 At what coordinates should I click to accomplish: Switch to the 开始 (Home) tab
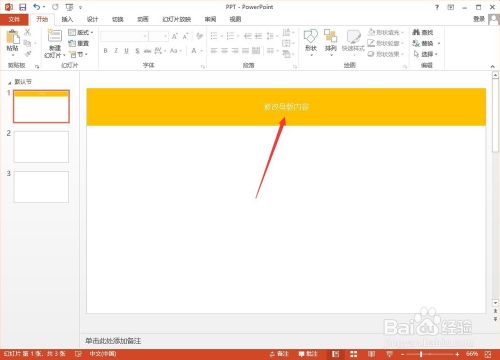42,19
